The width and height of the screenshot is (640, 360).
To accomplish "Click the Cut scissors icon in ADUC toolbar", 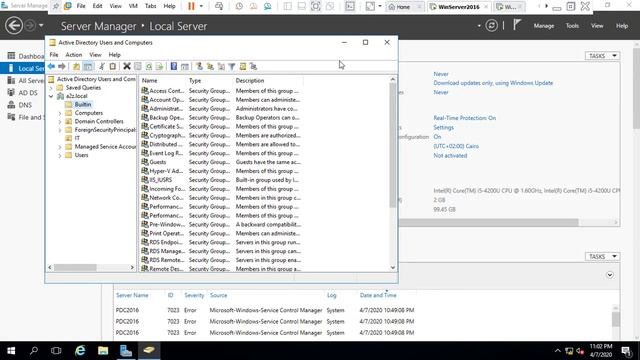I will [x=102, y=66].
